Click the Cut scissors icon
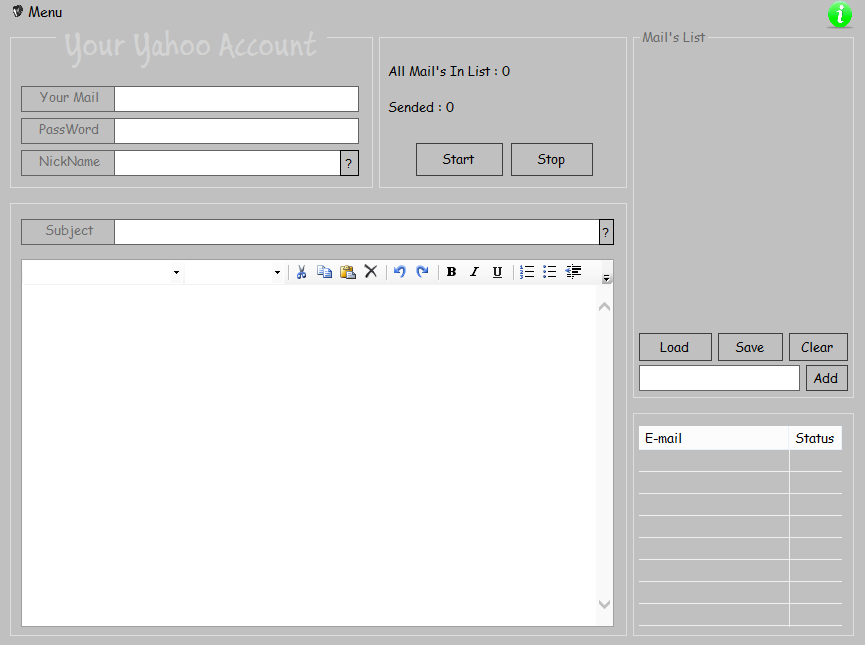This screenshot has width=865, height=645. (301, 272)
